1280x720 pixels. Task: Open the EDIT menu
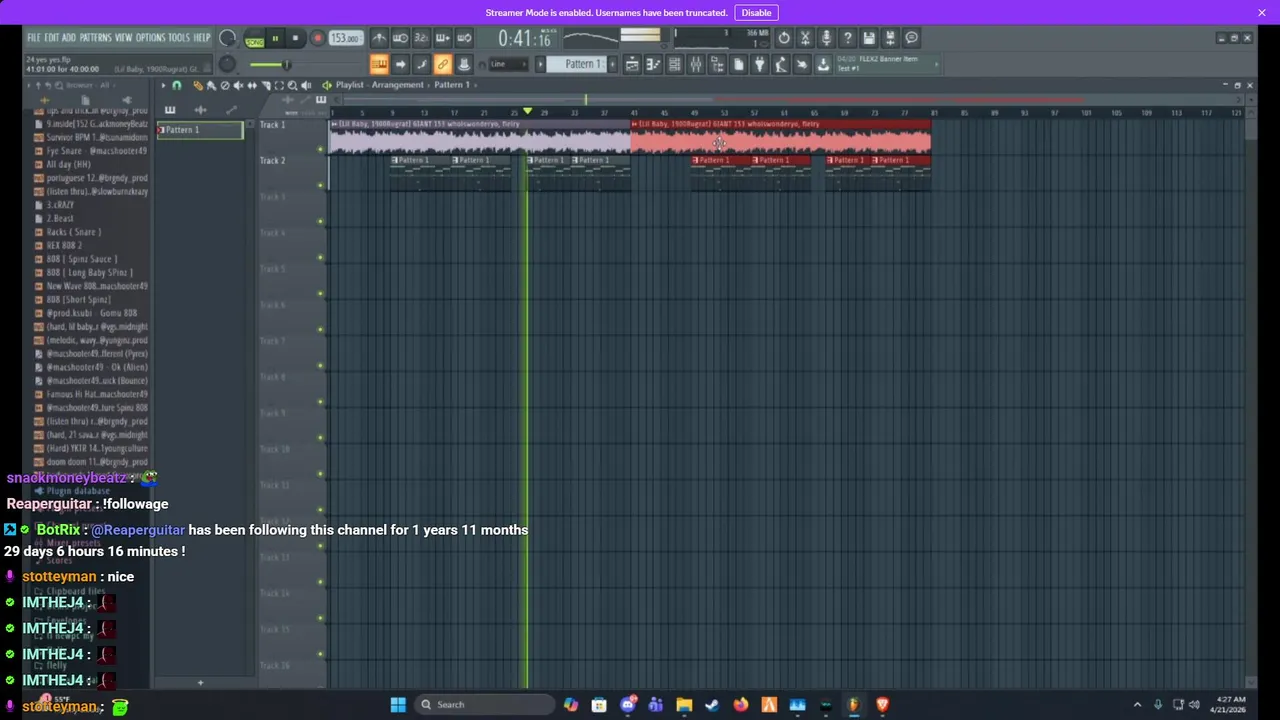pos(51,38)
